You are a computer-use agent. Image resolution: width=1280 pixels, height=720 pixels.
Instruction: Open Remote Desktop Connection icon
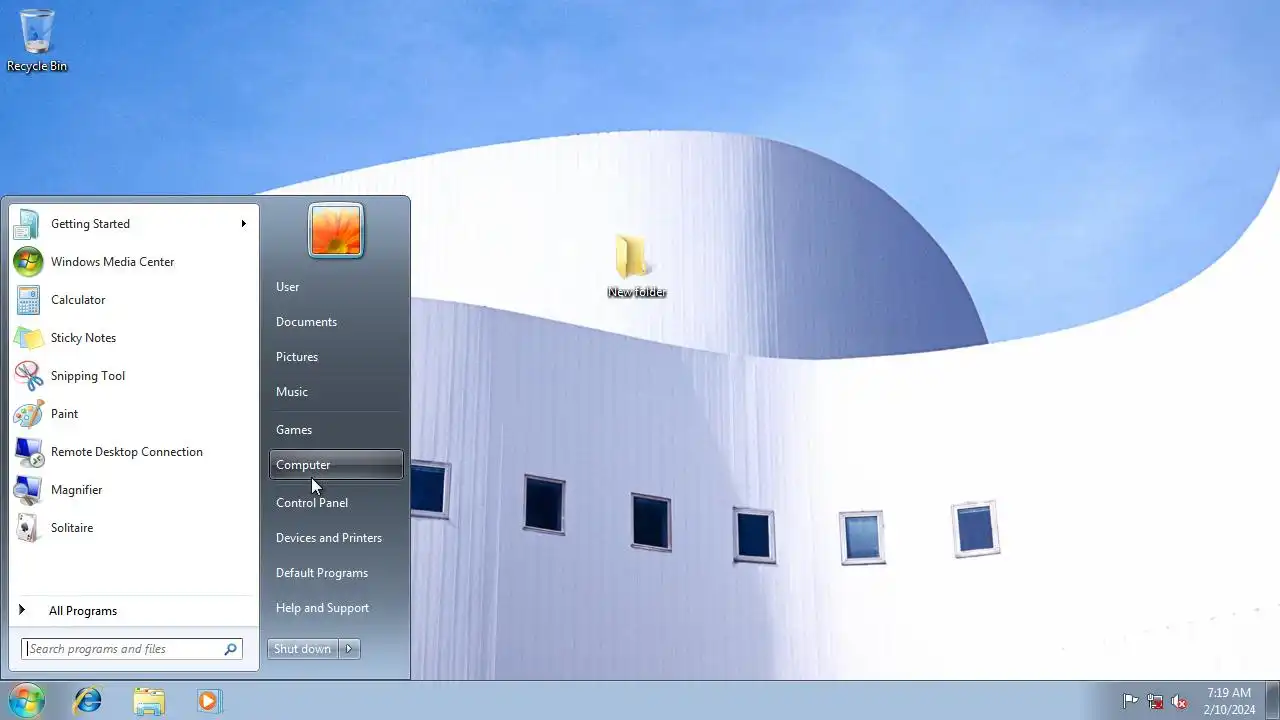(x=28, y=452)
